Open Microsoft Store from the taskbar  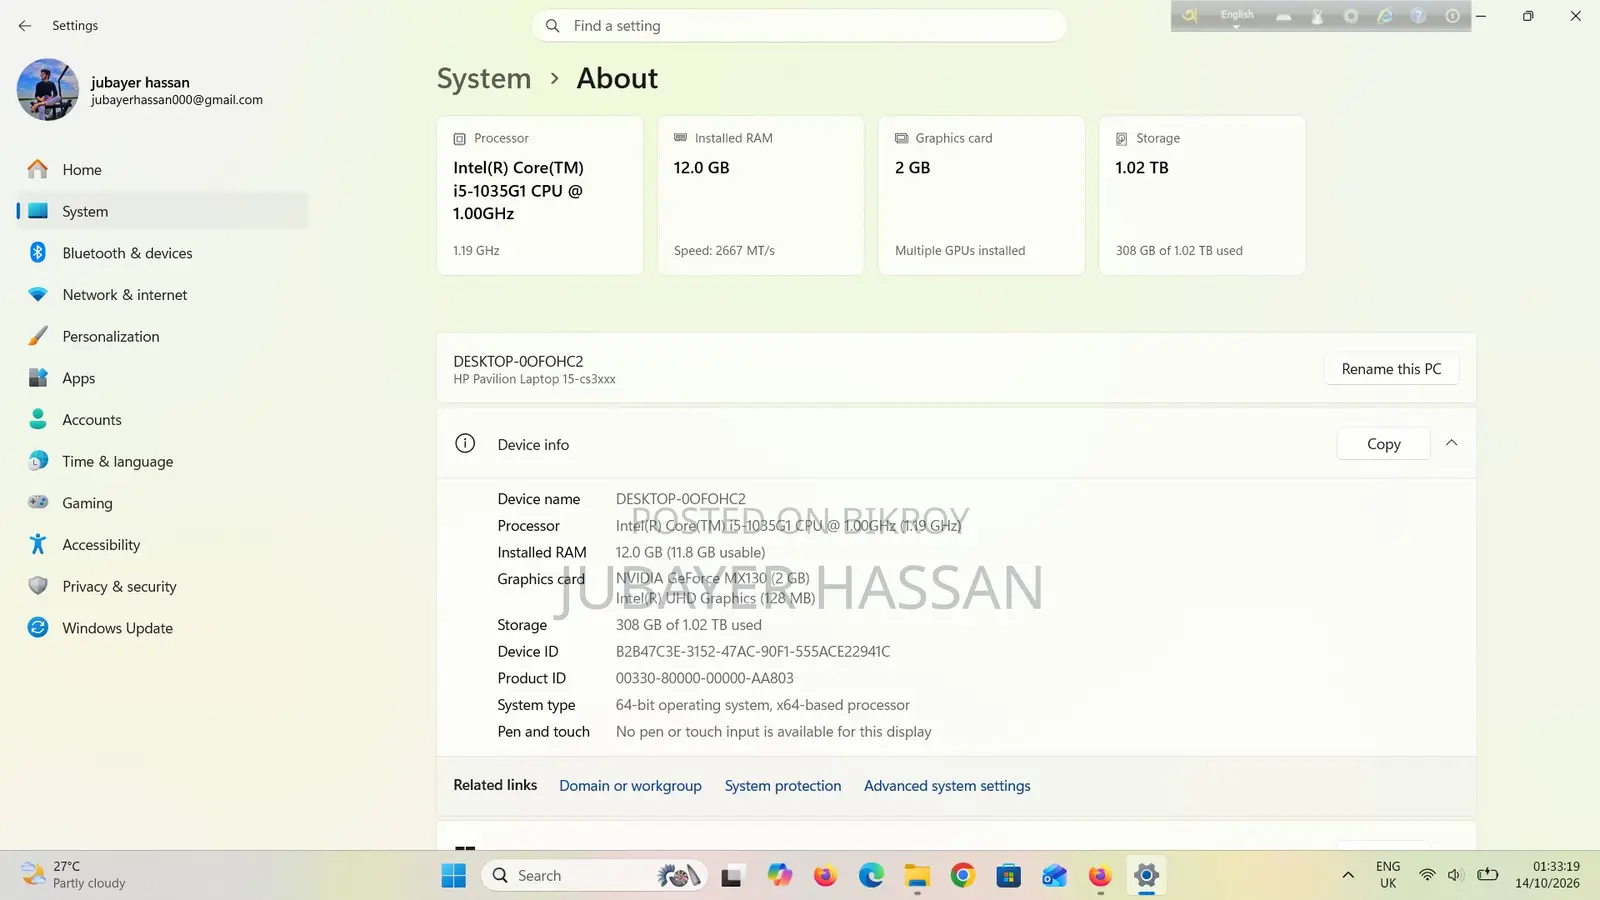tap(1009, 876)
